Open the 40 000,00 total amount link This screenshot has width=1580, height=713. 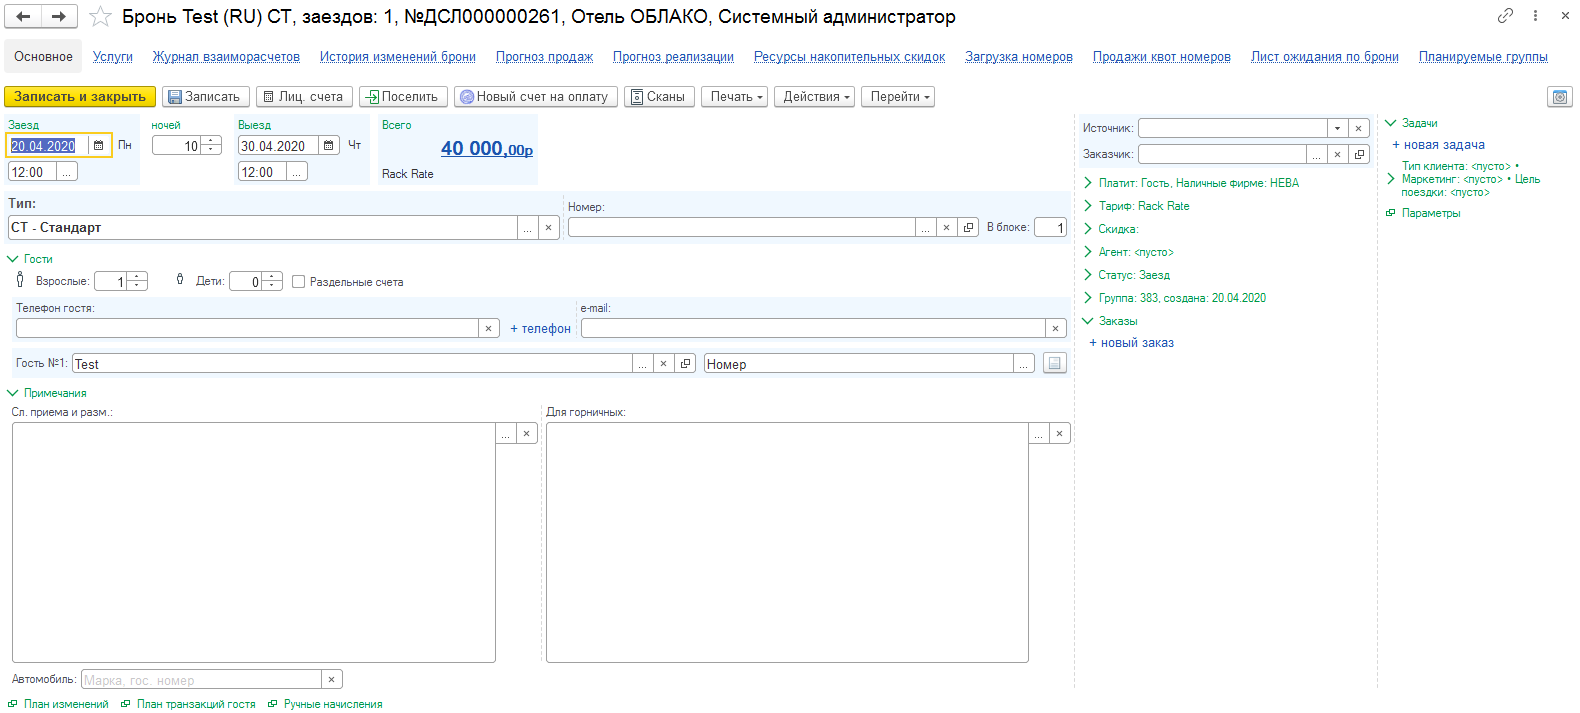[x=487, y=149]
